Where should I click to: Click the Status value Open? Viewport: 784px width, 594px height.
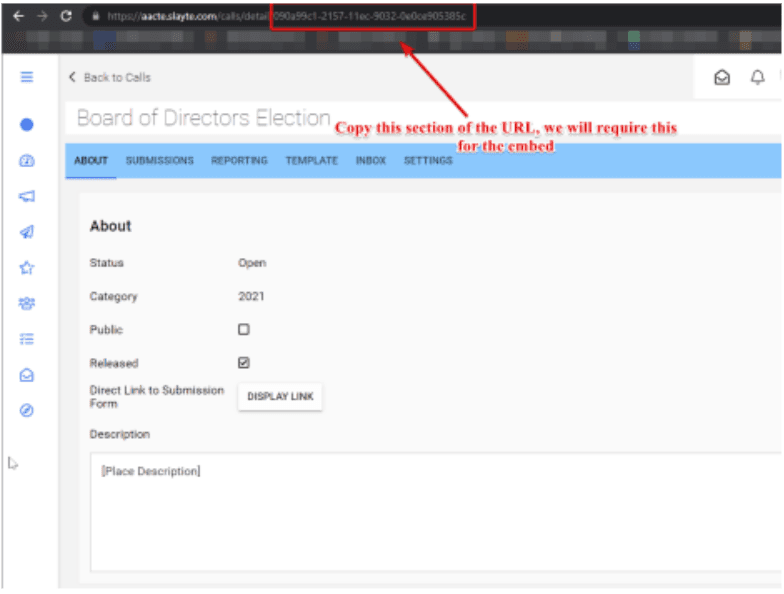click(252, 263)
